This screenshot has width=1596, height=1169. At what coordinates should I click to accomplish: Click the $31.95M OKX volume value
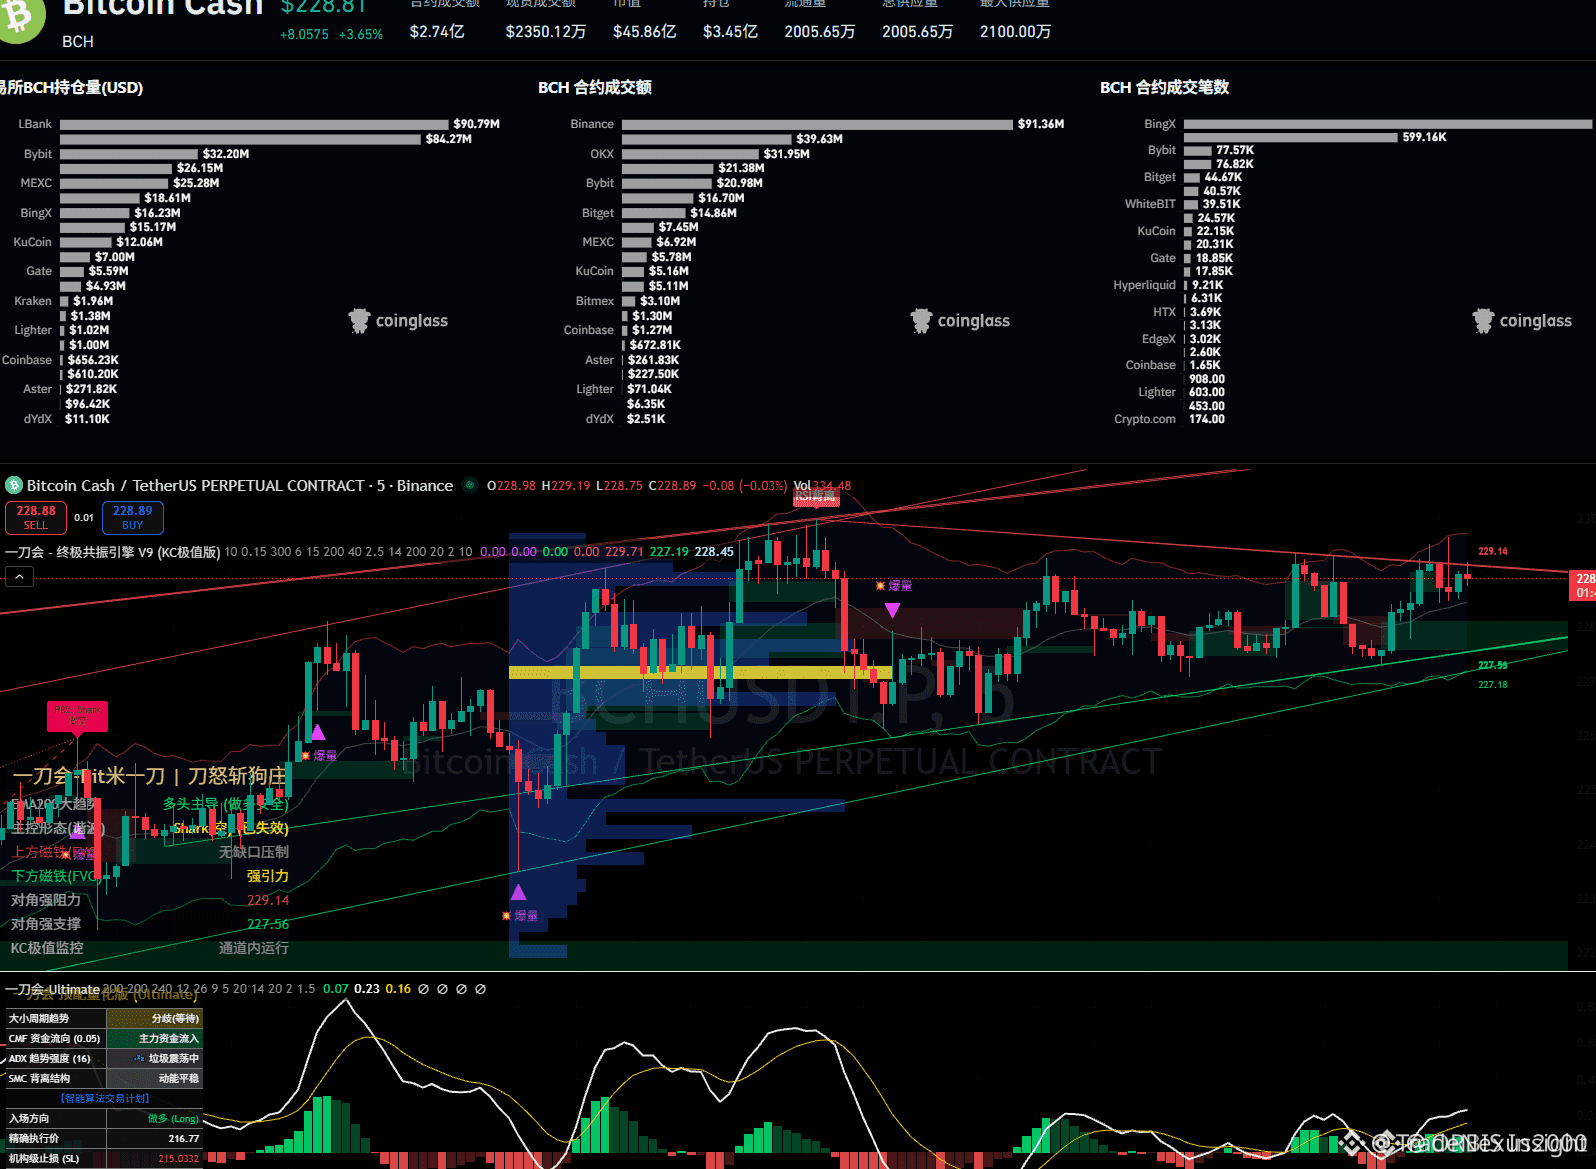[x=787, y=154]
